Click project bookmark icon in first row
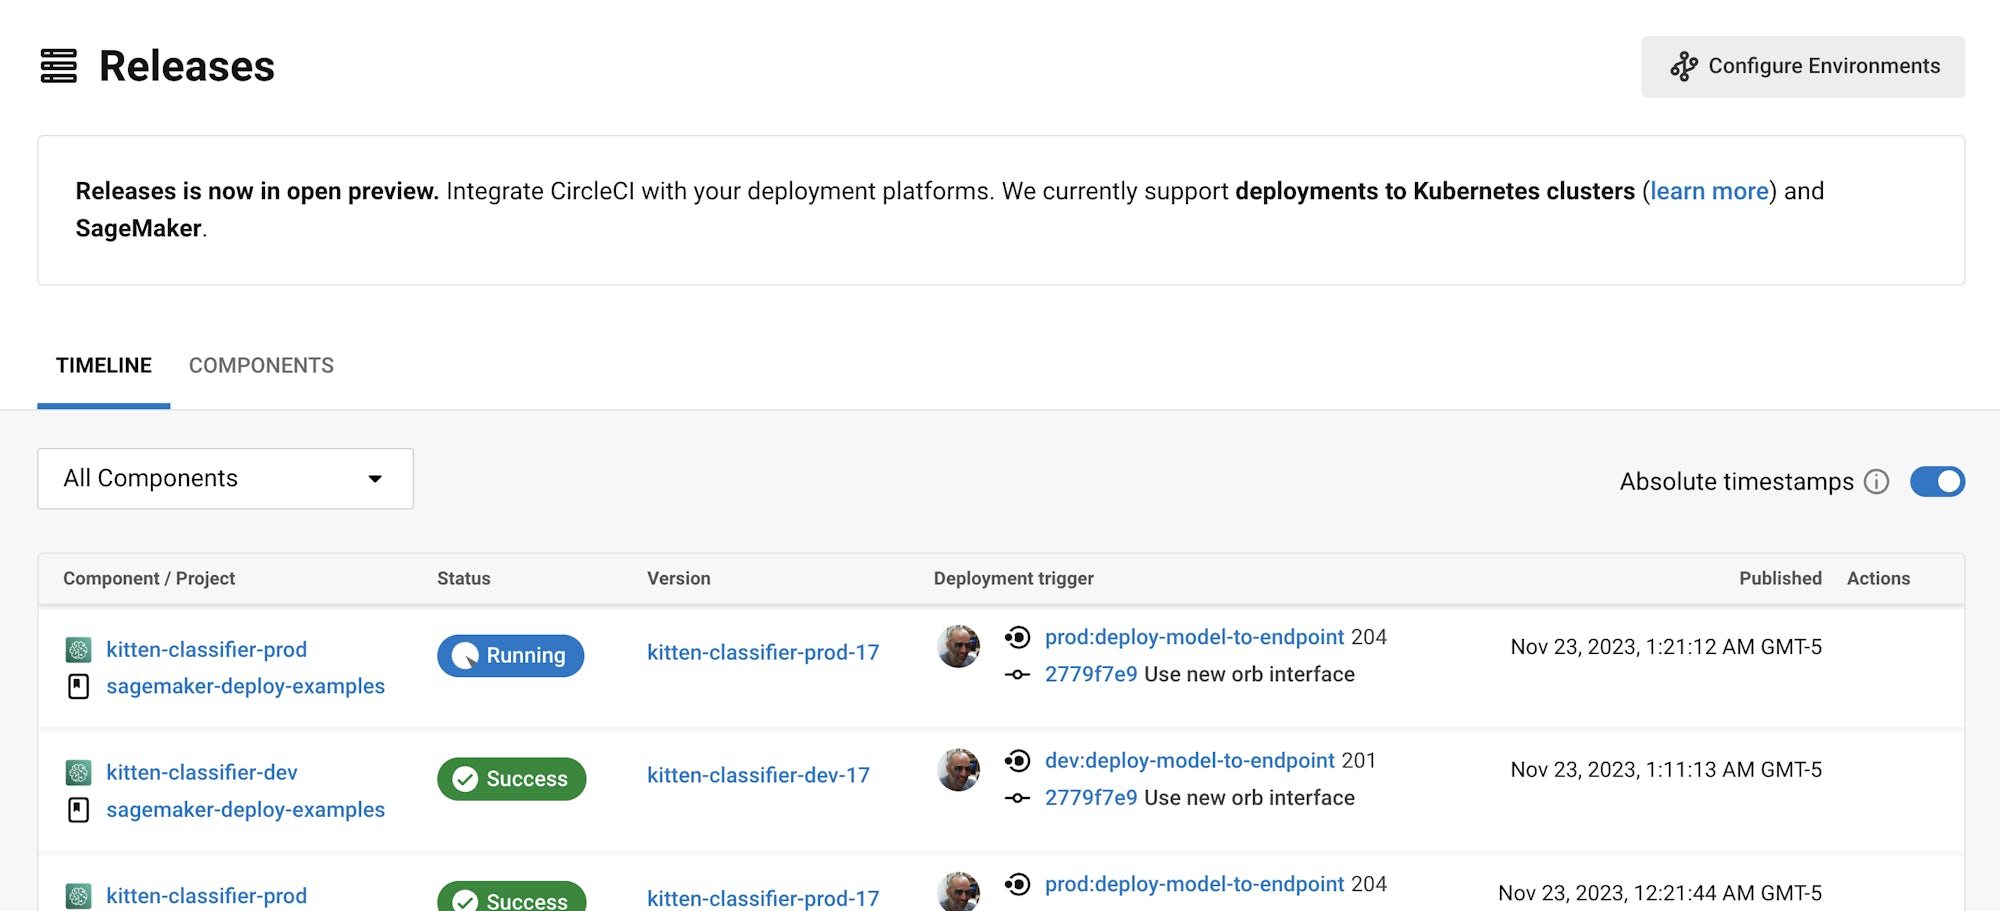 [79, 687]
